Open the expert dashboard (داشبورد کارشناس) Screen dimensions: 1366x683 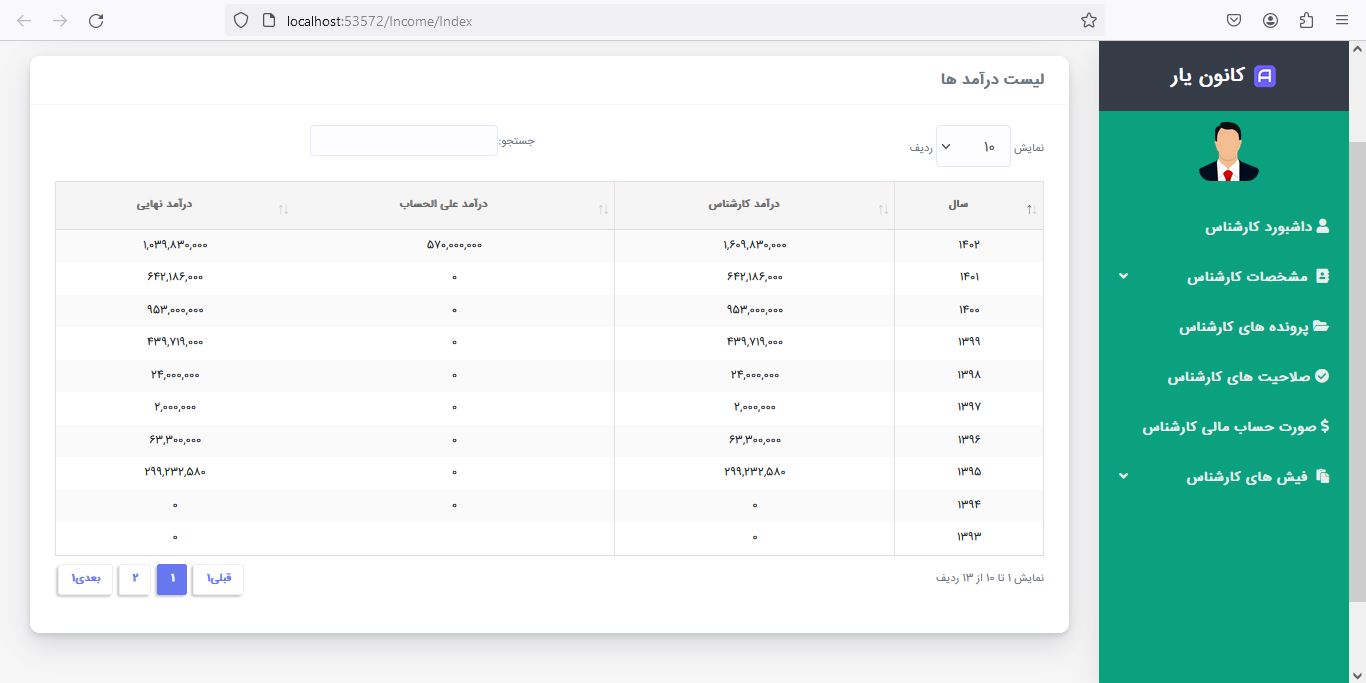point(1266,227)
